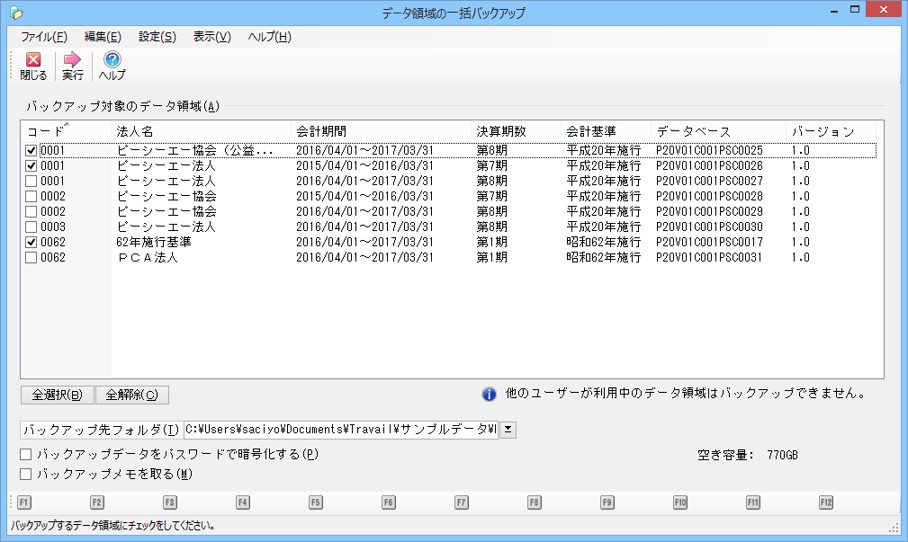The width and height of the screenshot is (908, 542).
Task: Uncheck the 62年施行基準 data area checkbox
Action: coord(31,242)
